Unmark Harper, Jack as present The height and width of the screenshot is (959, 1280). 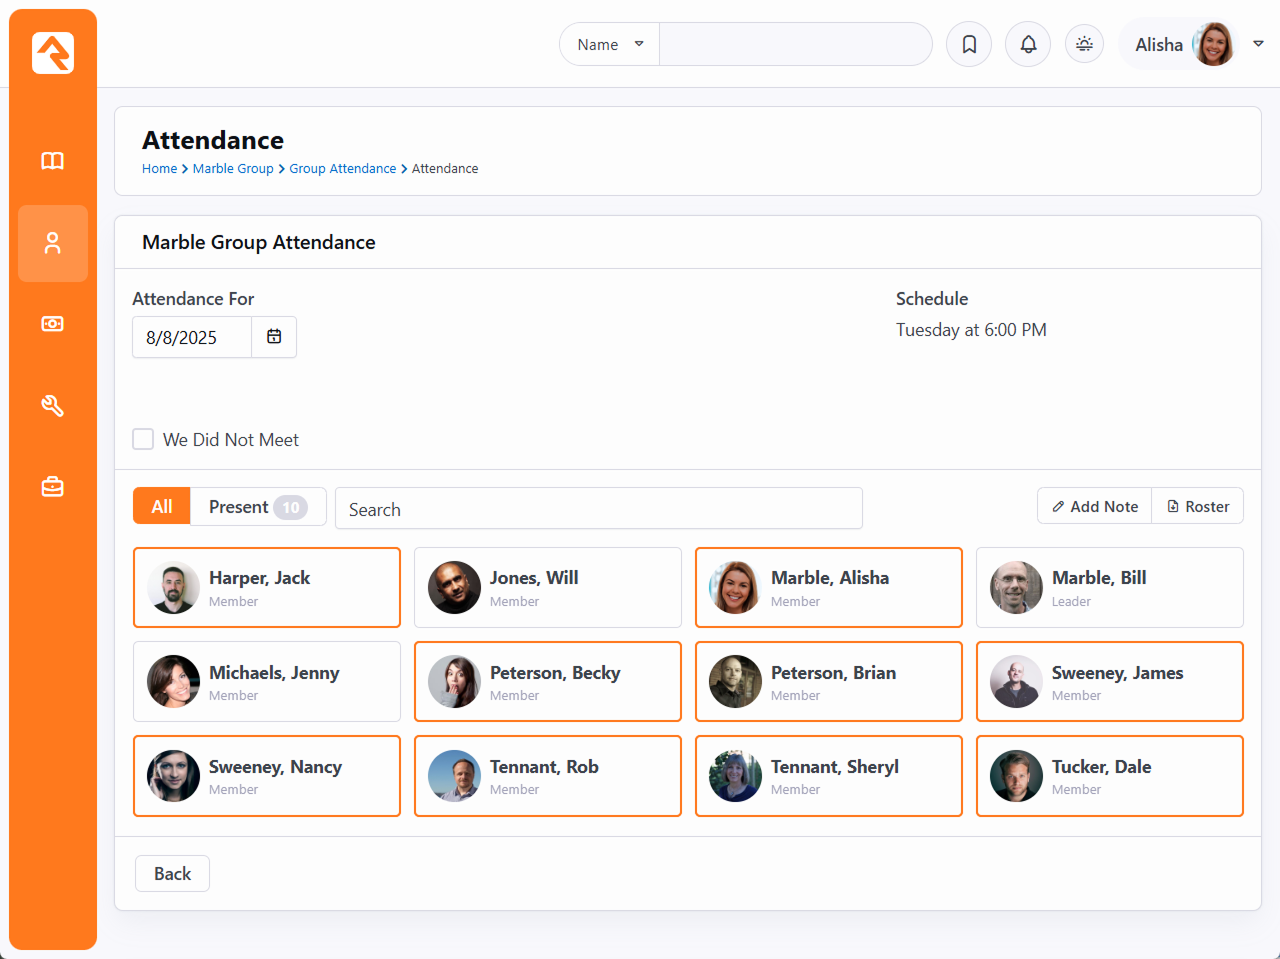[266, 588]
